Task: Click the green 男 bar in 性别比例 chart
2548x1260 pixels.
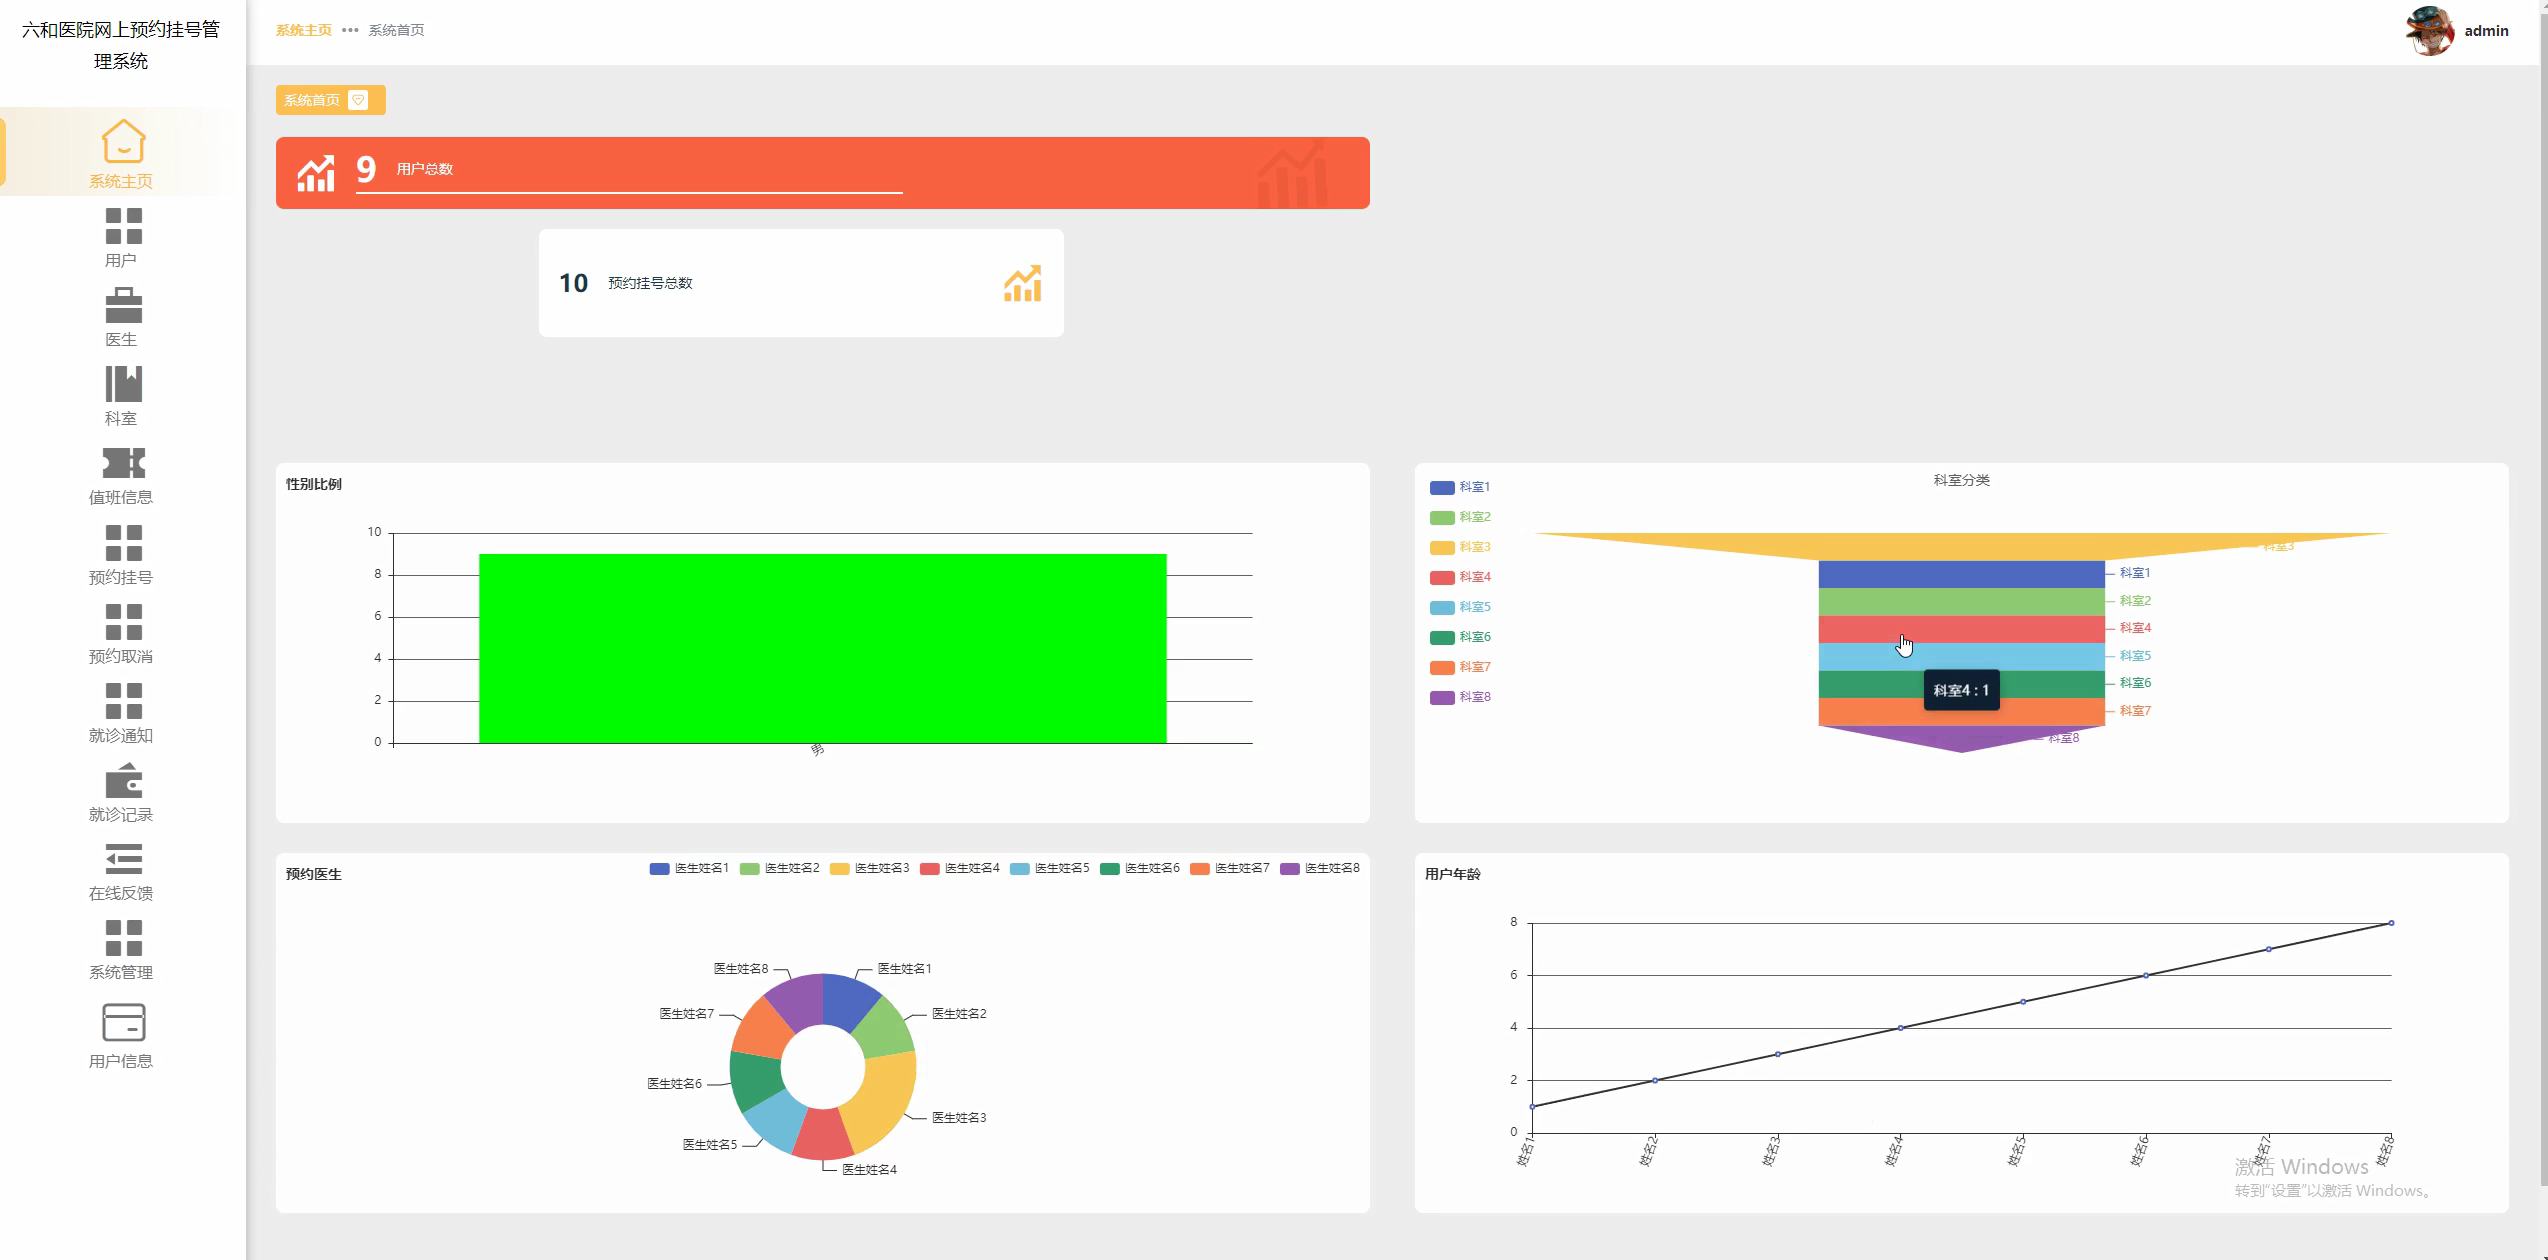Action: [823, 648]
